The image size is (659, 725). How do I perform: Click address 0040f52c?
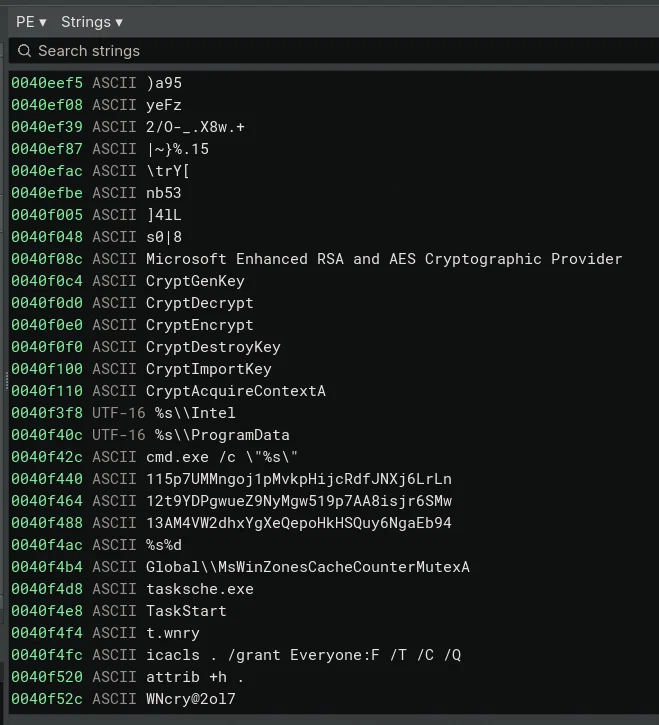pyautogui.click(x=47, y=699)
